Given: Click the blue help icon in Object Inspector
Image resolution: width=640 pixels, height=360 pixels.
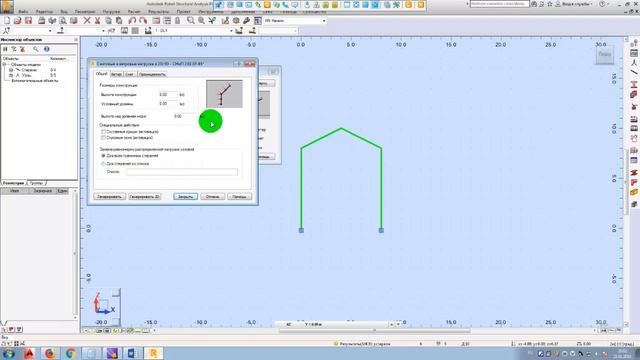Looking at the screenshot, I should pyautogui.click(x=47, y=49).
